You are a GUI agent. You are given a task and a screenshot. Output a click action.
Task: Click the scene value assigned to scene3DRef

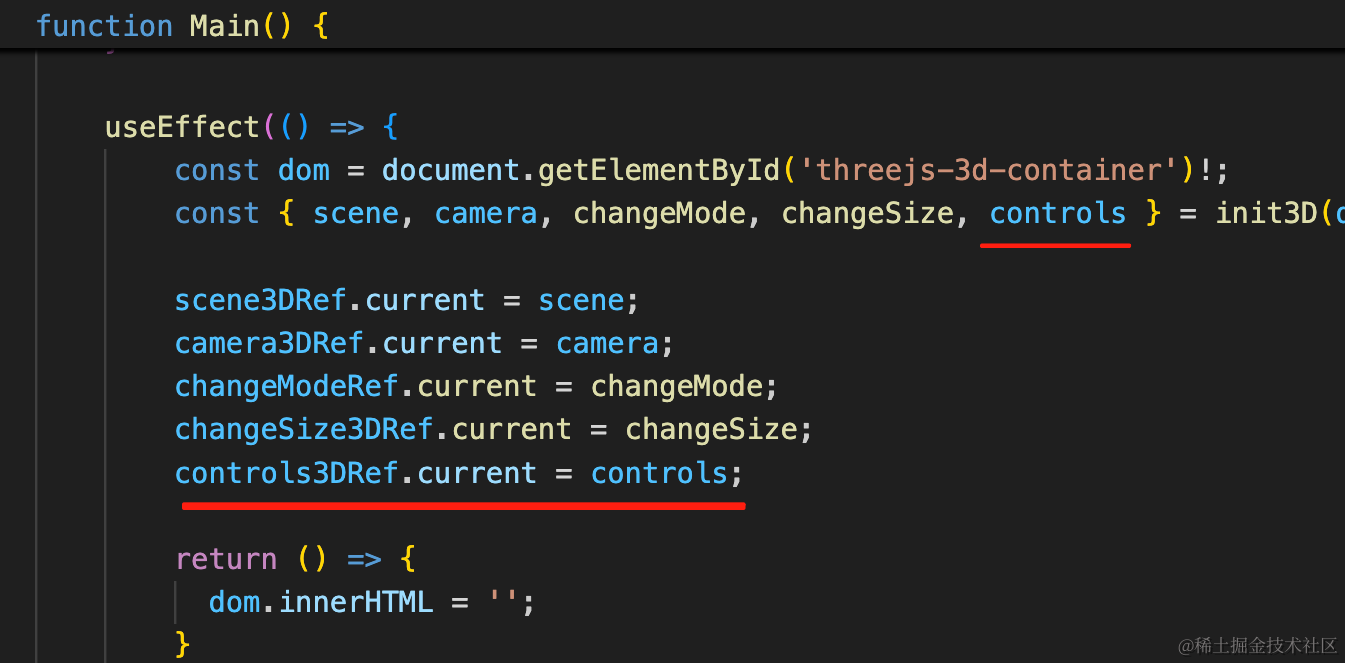[x=581, y=300]
